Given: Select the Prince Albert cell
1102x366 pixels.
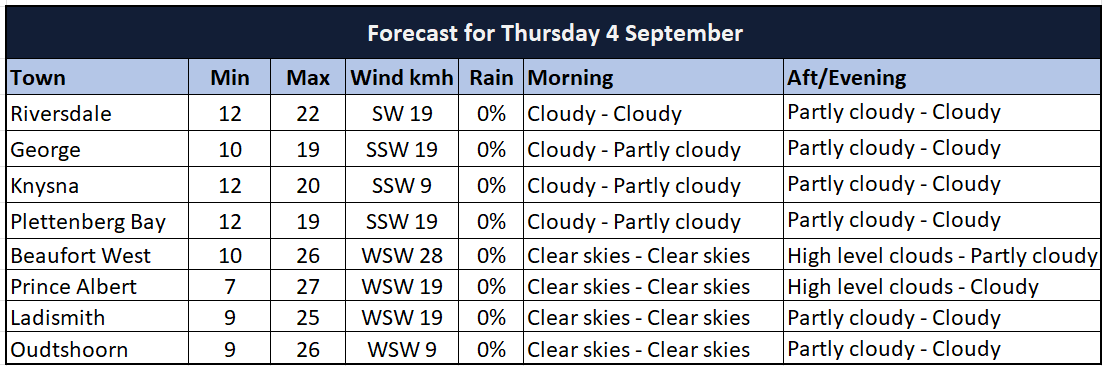Looking at the screenshot, I should point(97,286).
